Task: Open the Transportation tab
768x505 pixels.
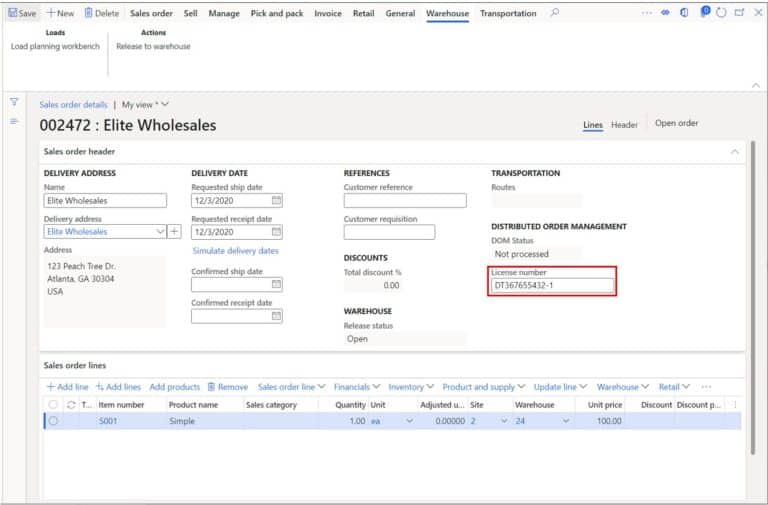Action: (508, 13)
